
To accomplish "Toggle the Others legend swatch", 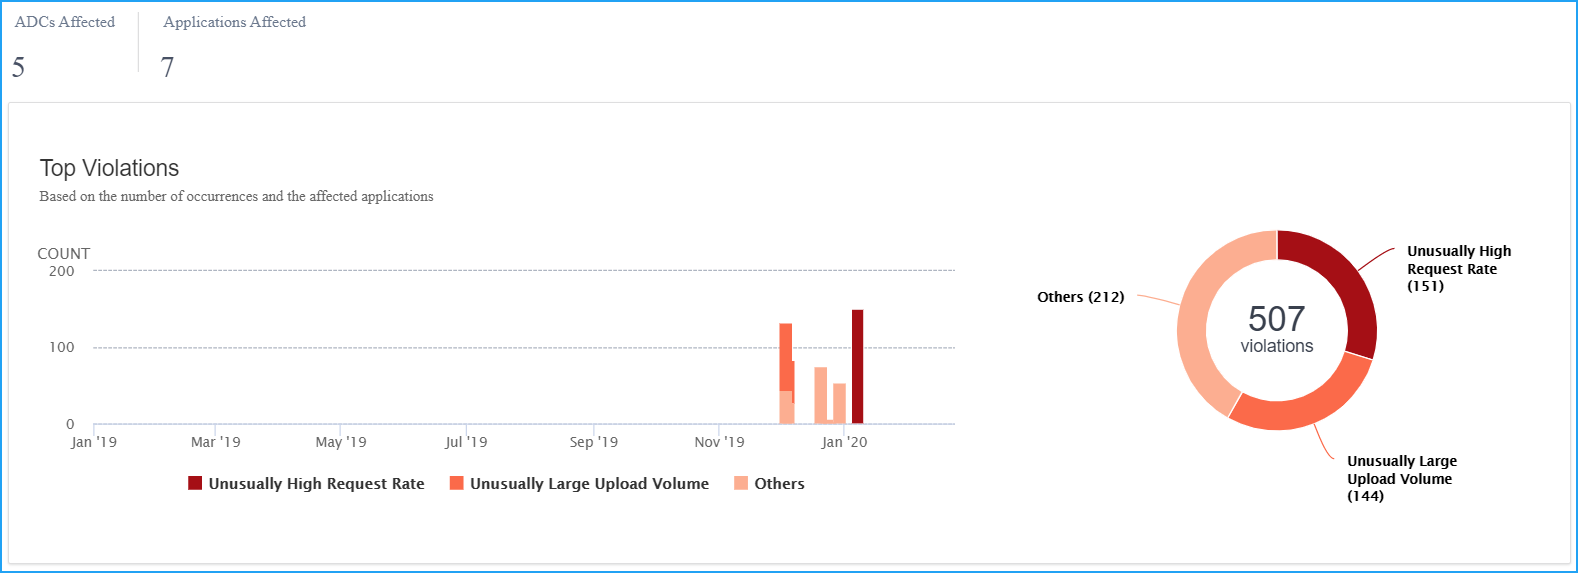I will pyautogui.click(x=741, y=483).
